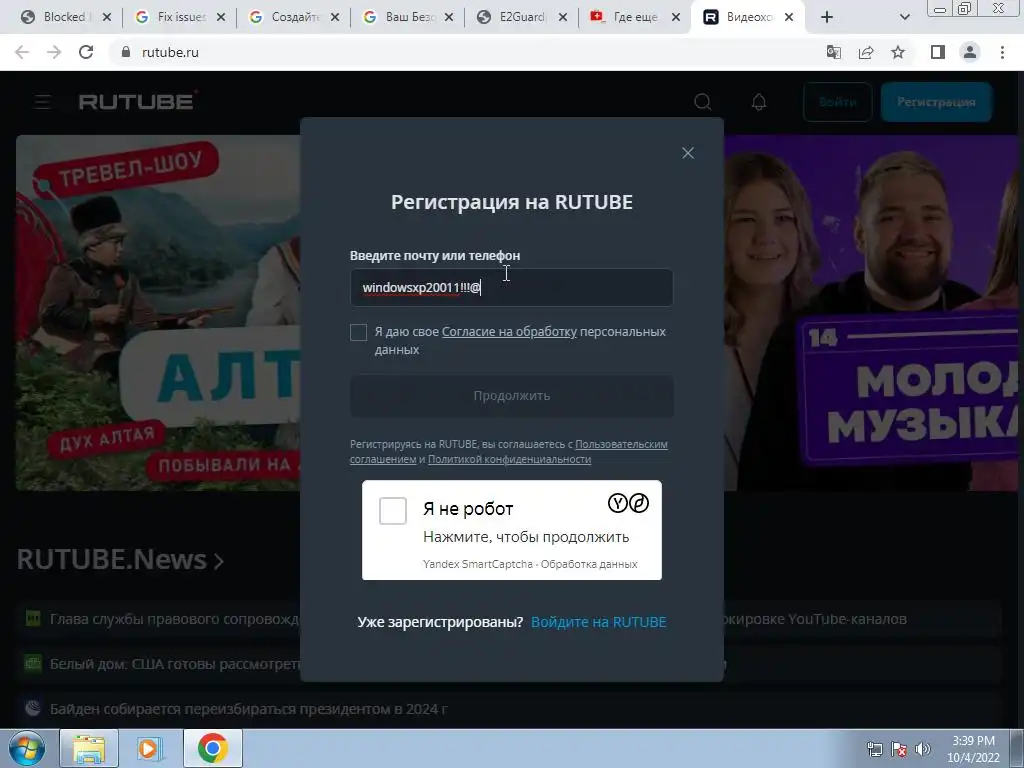The width and height of the screenshot is (1024, 768).
Task: Close the 'Видеохо' RUTUBE tab
Action: pyautogui.click(x=789, y=18)
